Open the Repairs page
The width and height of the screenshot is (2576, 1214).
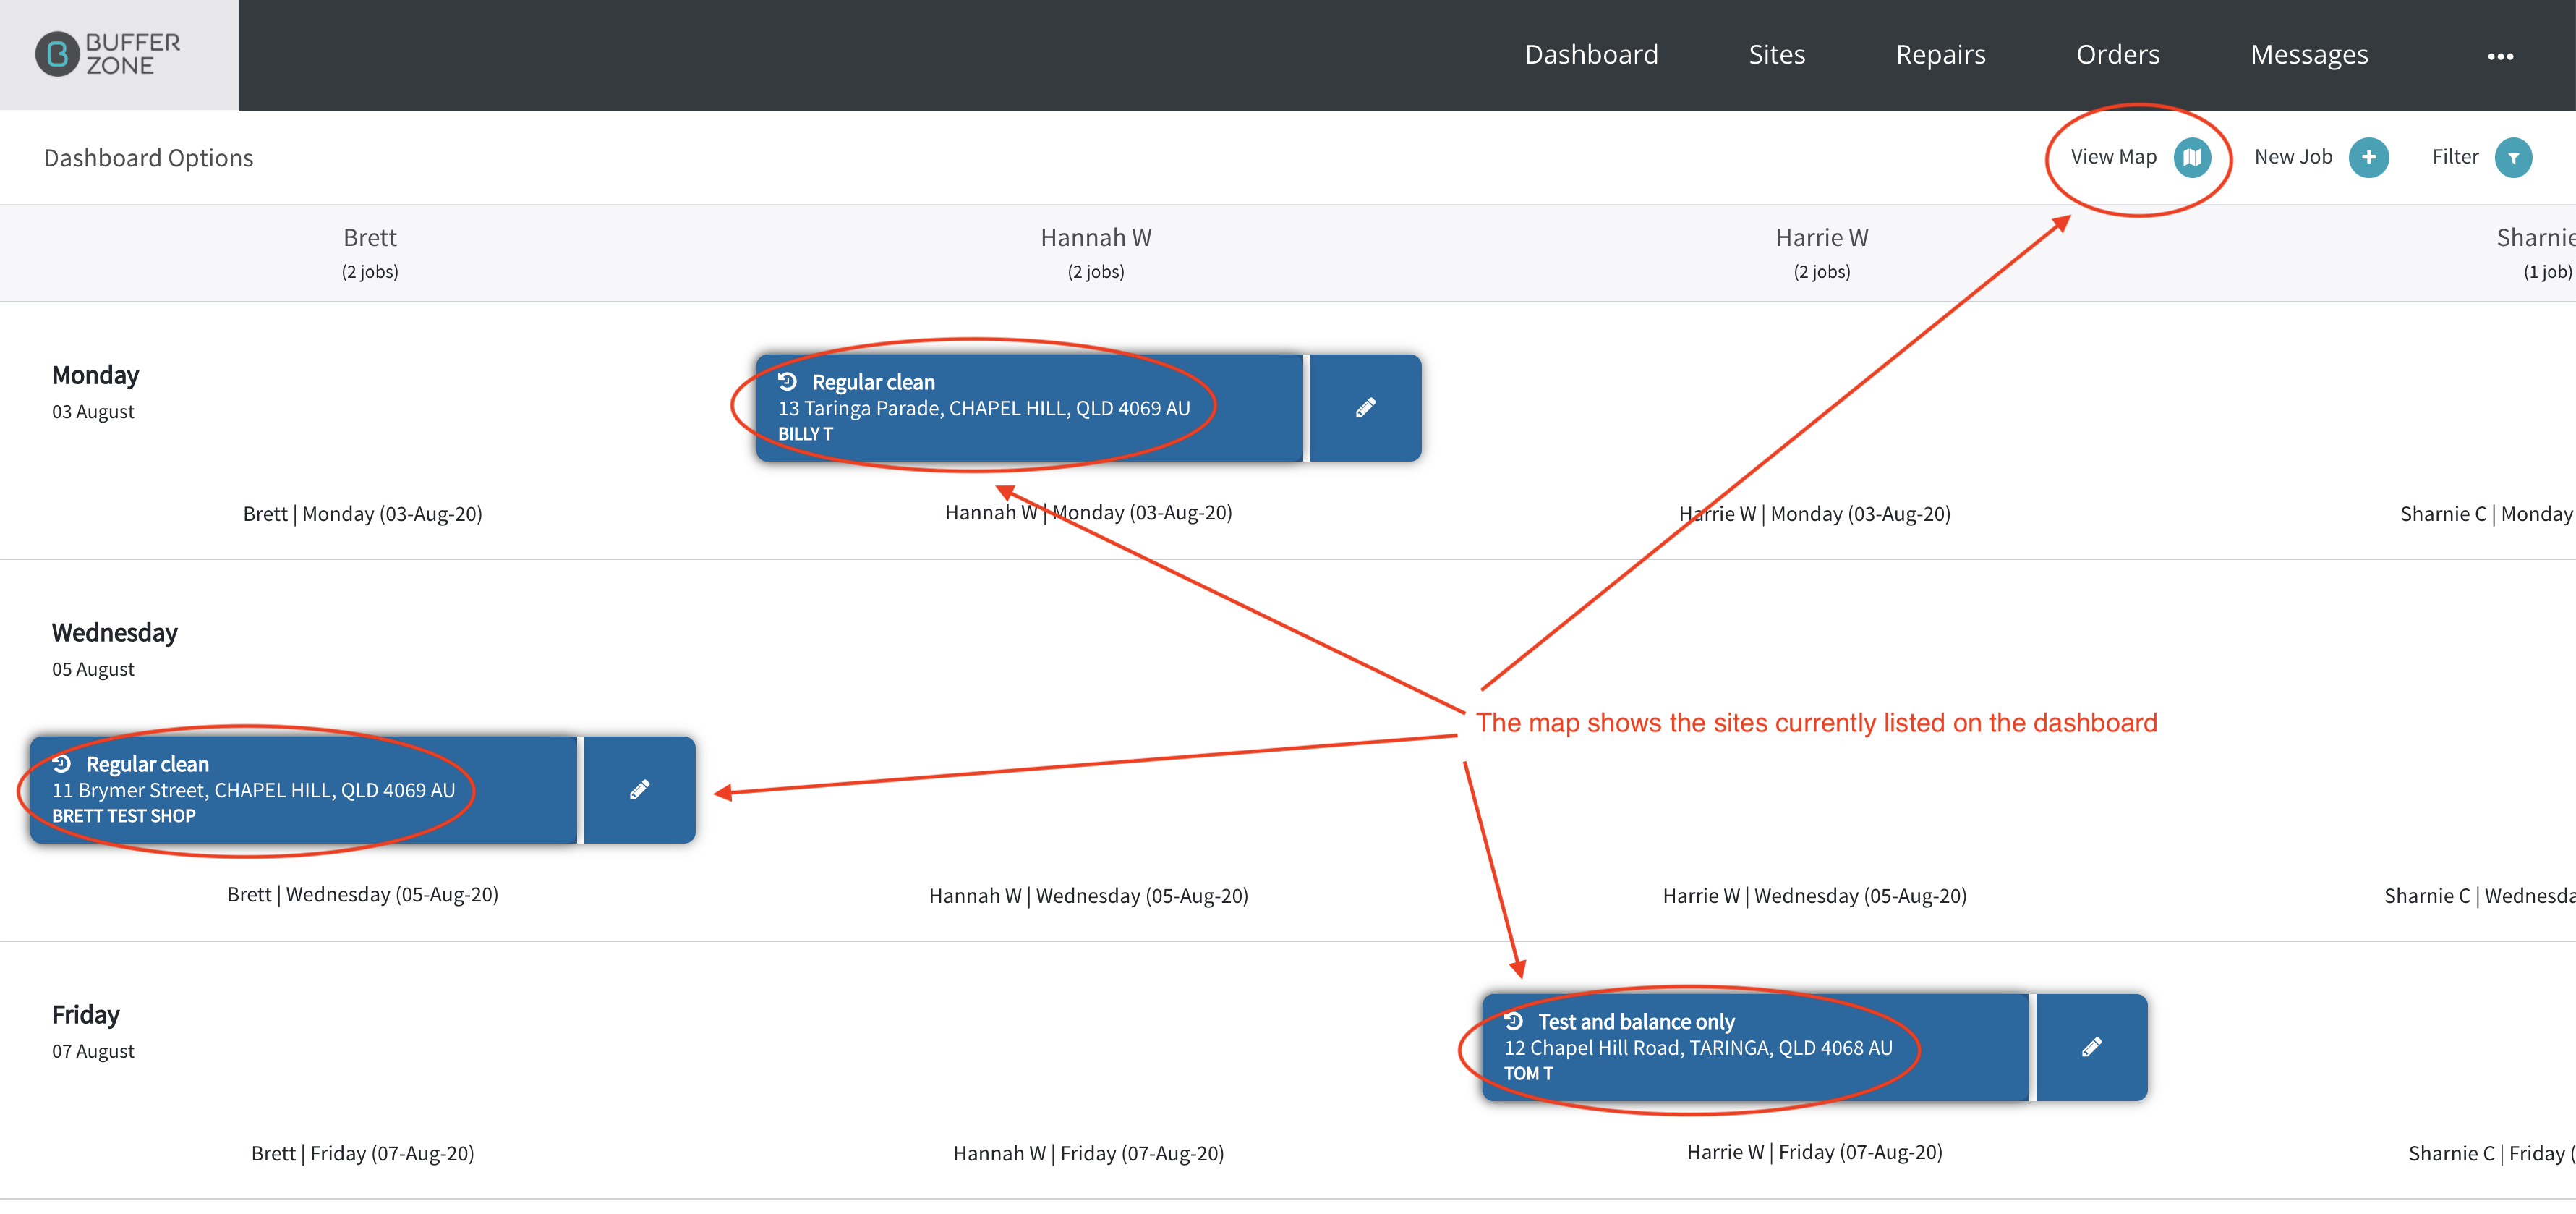tap(1940, 54)
